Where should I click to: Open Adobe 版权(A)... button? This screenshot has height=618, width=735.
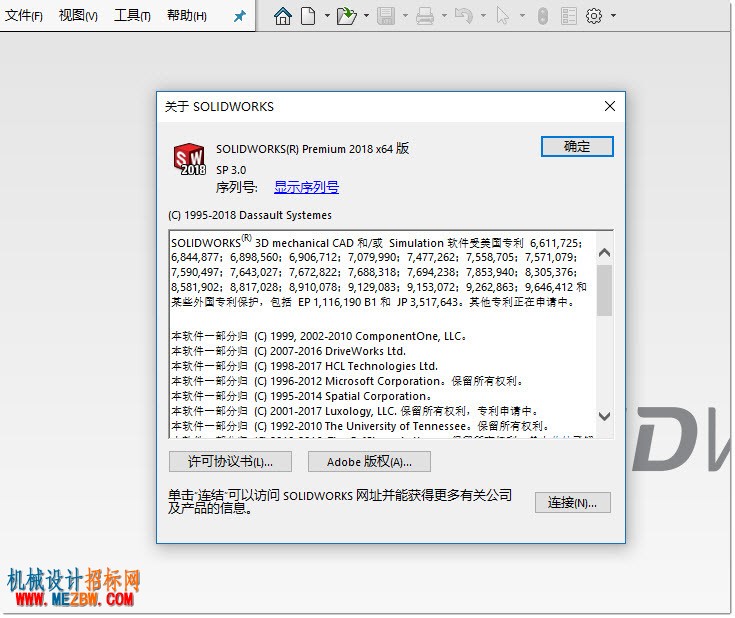369,462
